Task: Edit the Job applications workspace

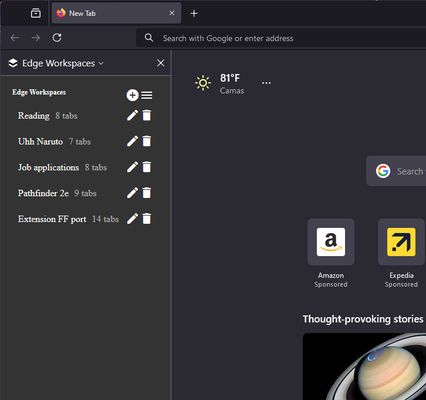Action: [132, 167]
